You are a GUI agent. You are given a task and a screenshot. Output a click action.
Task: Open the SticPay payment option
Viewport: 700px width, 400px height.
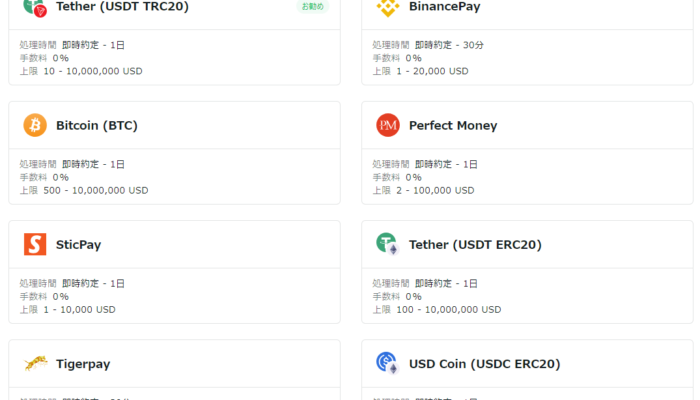point(79,245)
